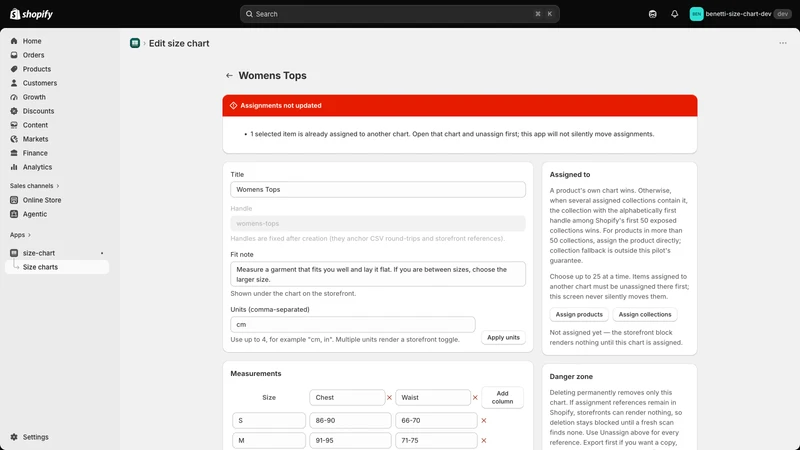This screenshot has width=800, height=450.
Task: Click the Danger zone heading
Action: point(571,377)
